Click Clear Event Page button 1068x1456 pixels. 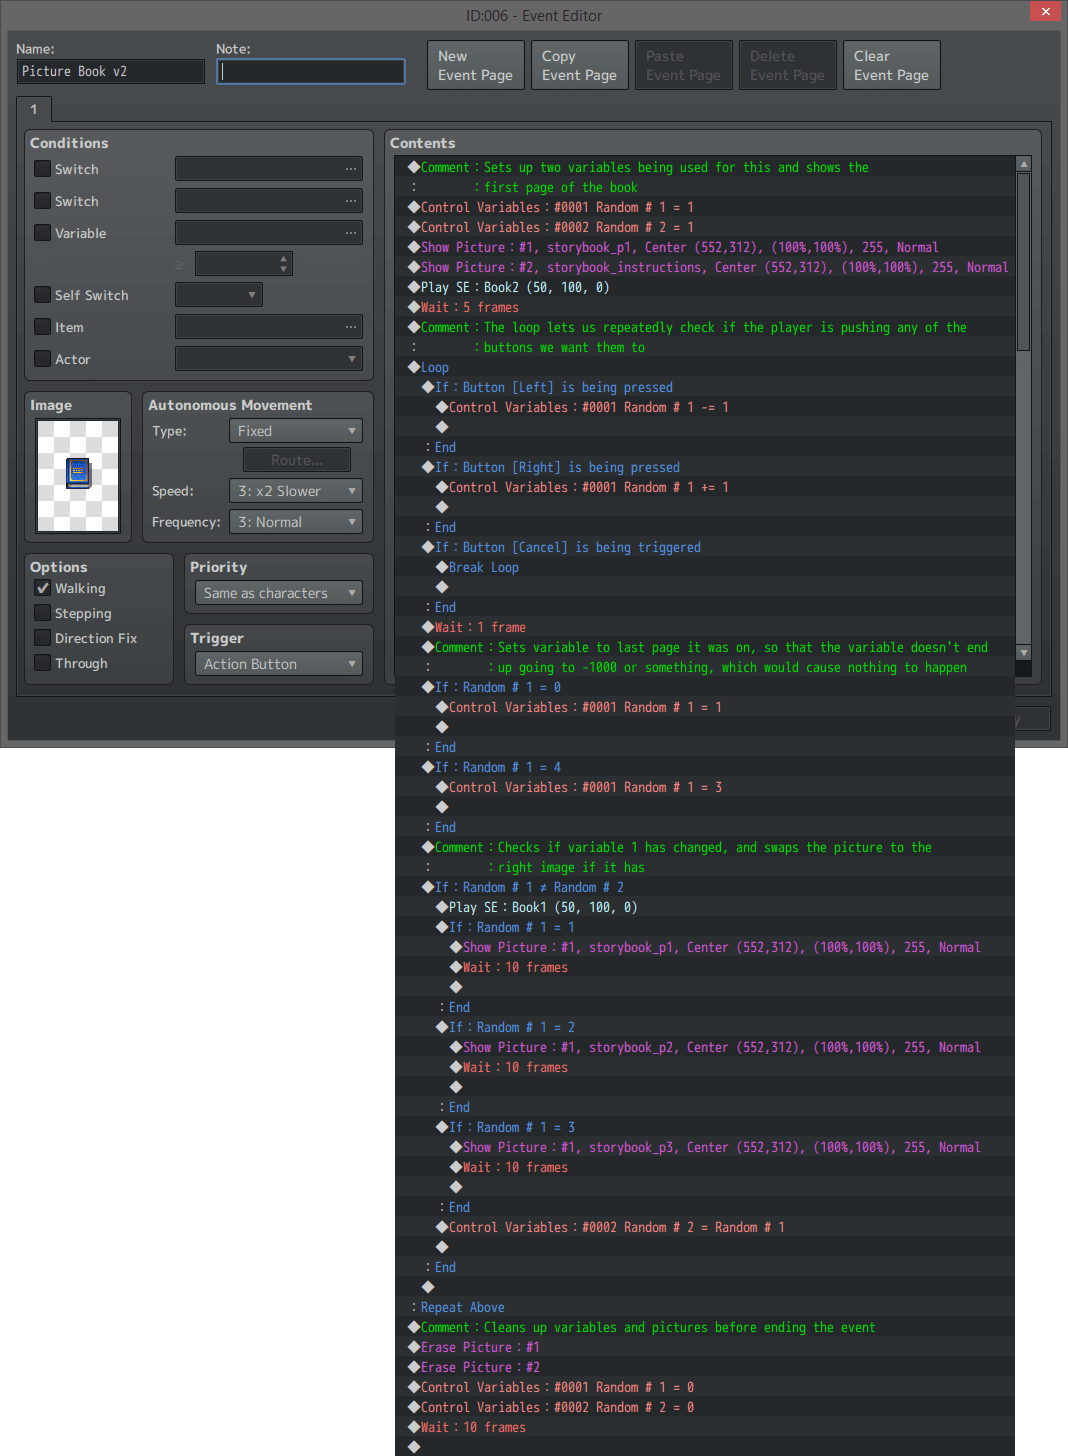pos(892,66)
